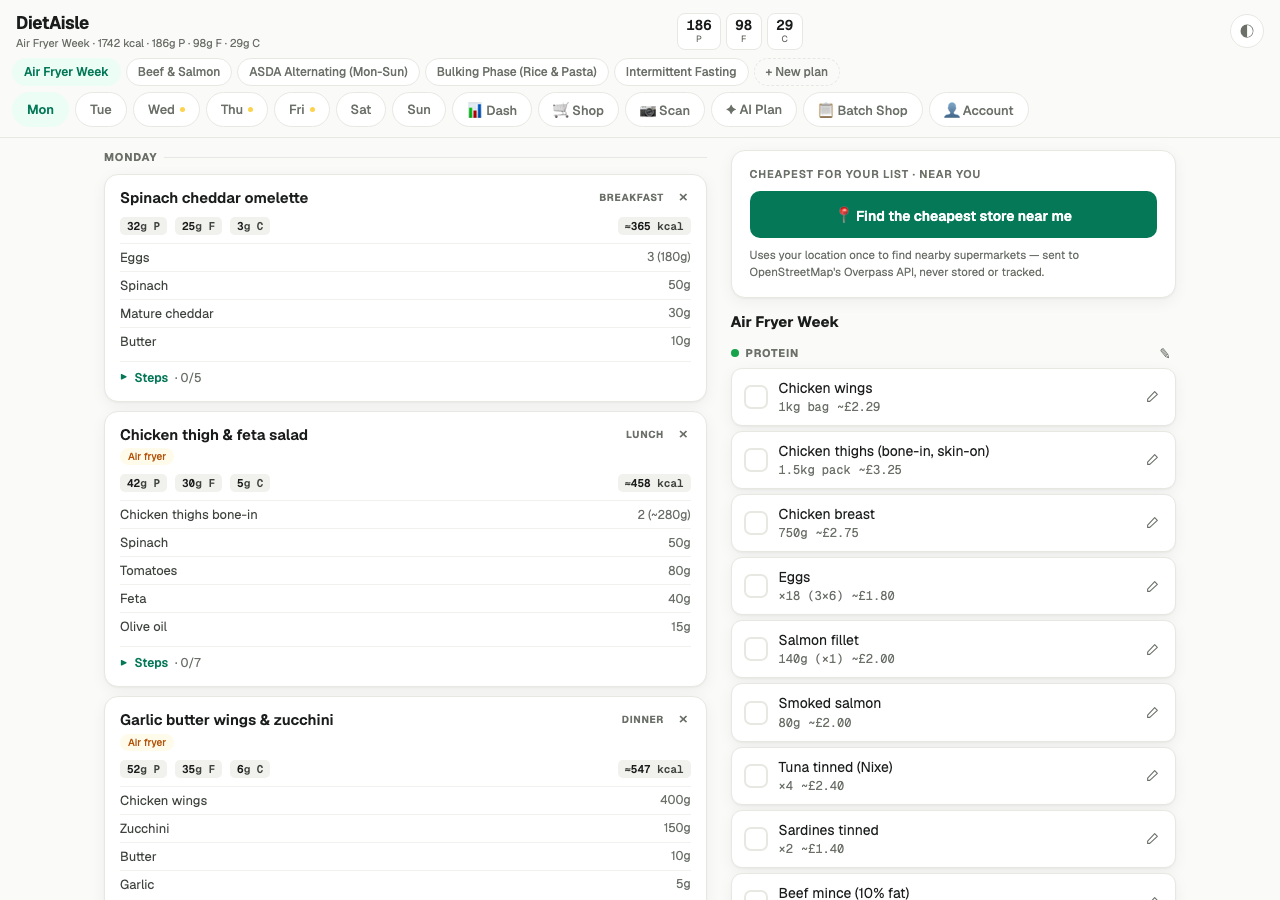Open the Account page
Viewport: 1280px width, 900px height.
979,110
